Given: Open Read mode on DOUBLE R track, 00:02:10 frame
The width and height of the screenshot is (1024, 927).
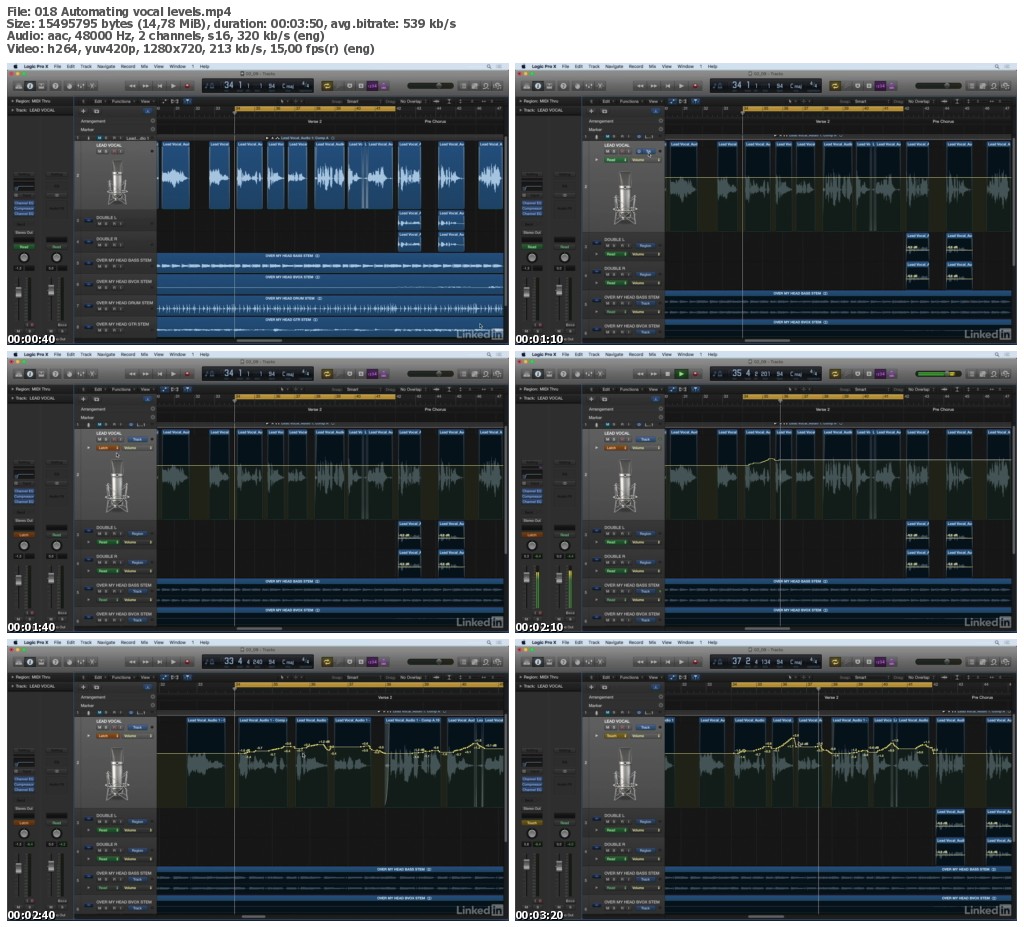Looking at the screenshot, I should point(616,571).
